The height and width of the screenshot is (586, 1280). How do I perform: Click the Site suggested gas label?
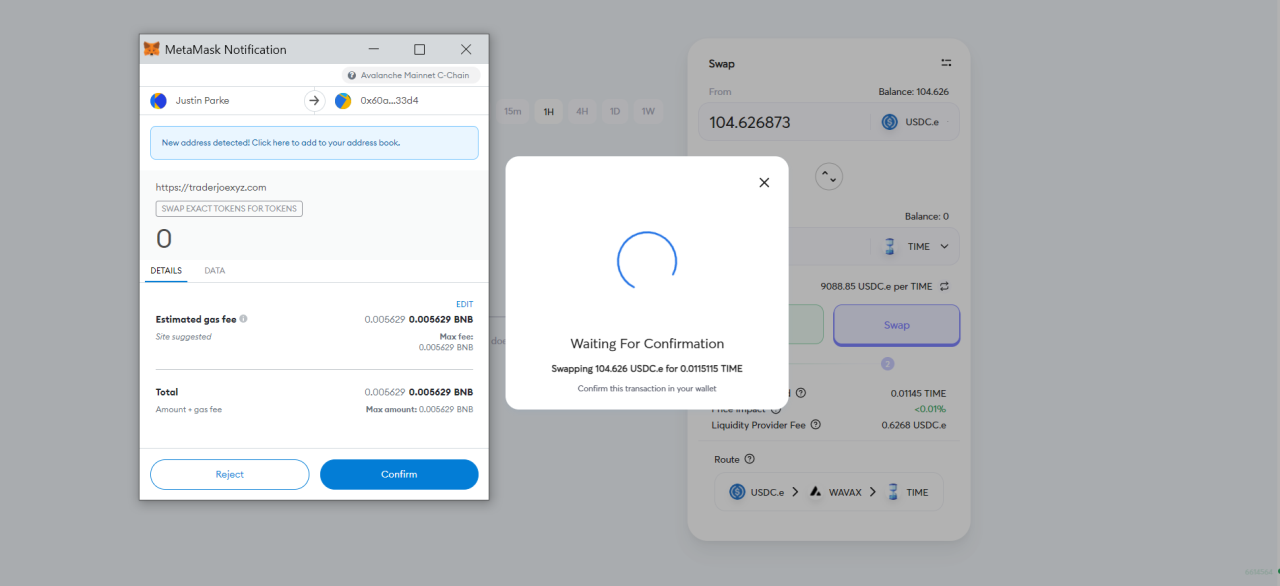point(183,337)
